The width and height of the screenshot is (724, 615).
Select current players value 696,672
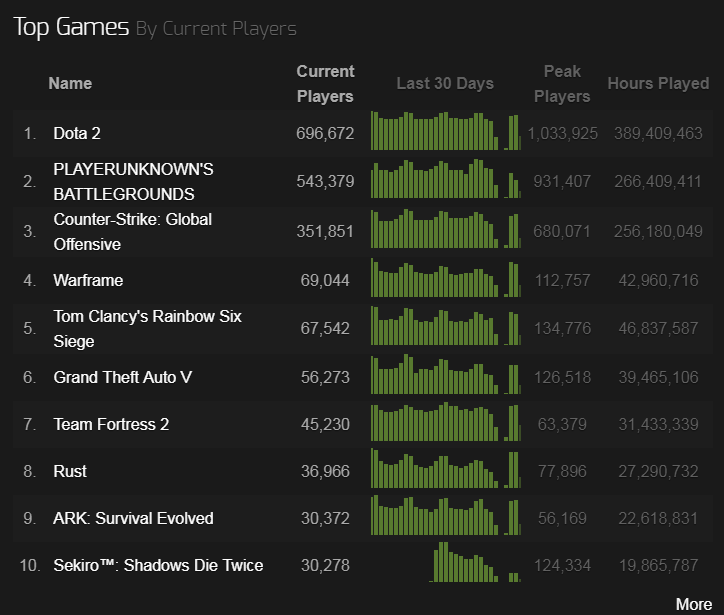(x=325, y=133)
